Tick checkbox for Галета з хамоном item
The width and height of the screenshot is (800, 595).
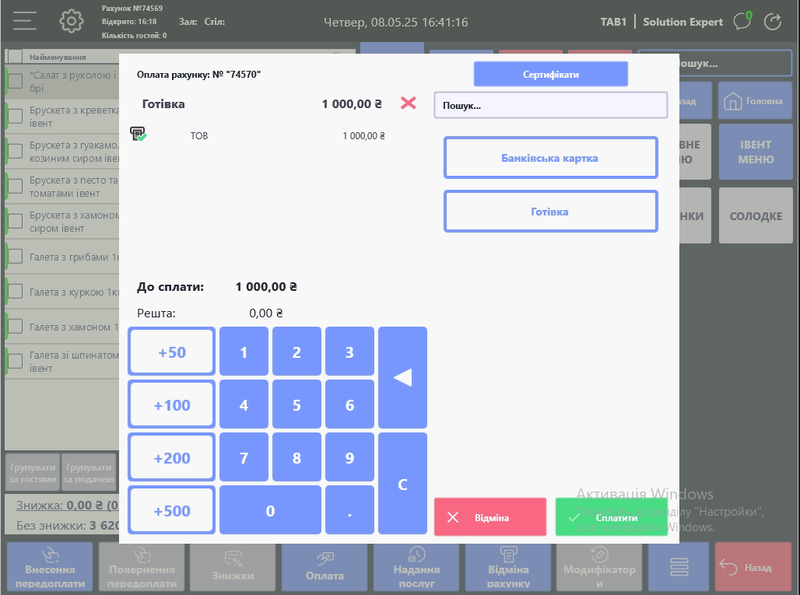pyautogui.click(x=15, y=326)
